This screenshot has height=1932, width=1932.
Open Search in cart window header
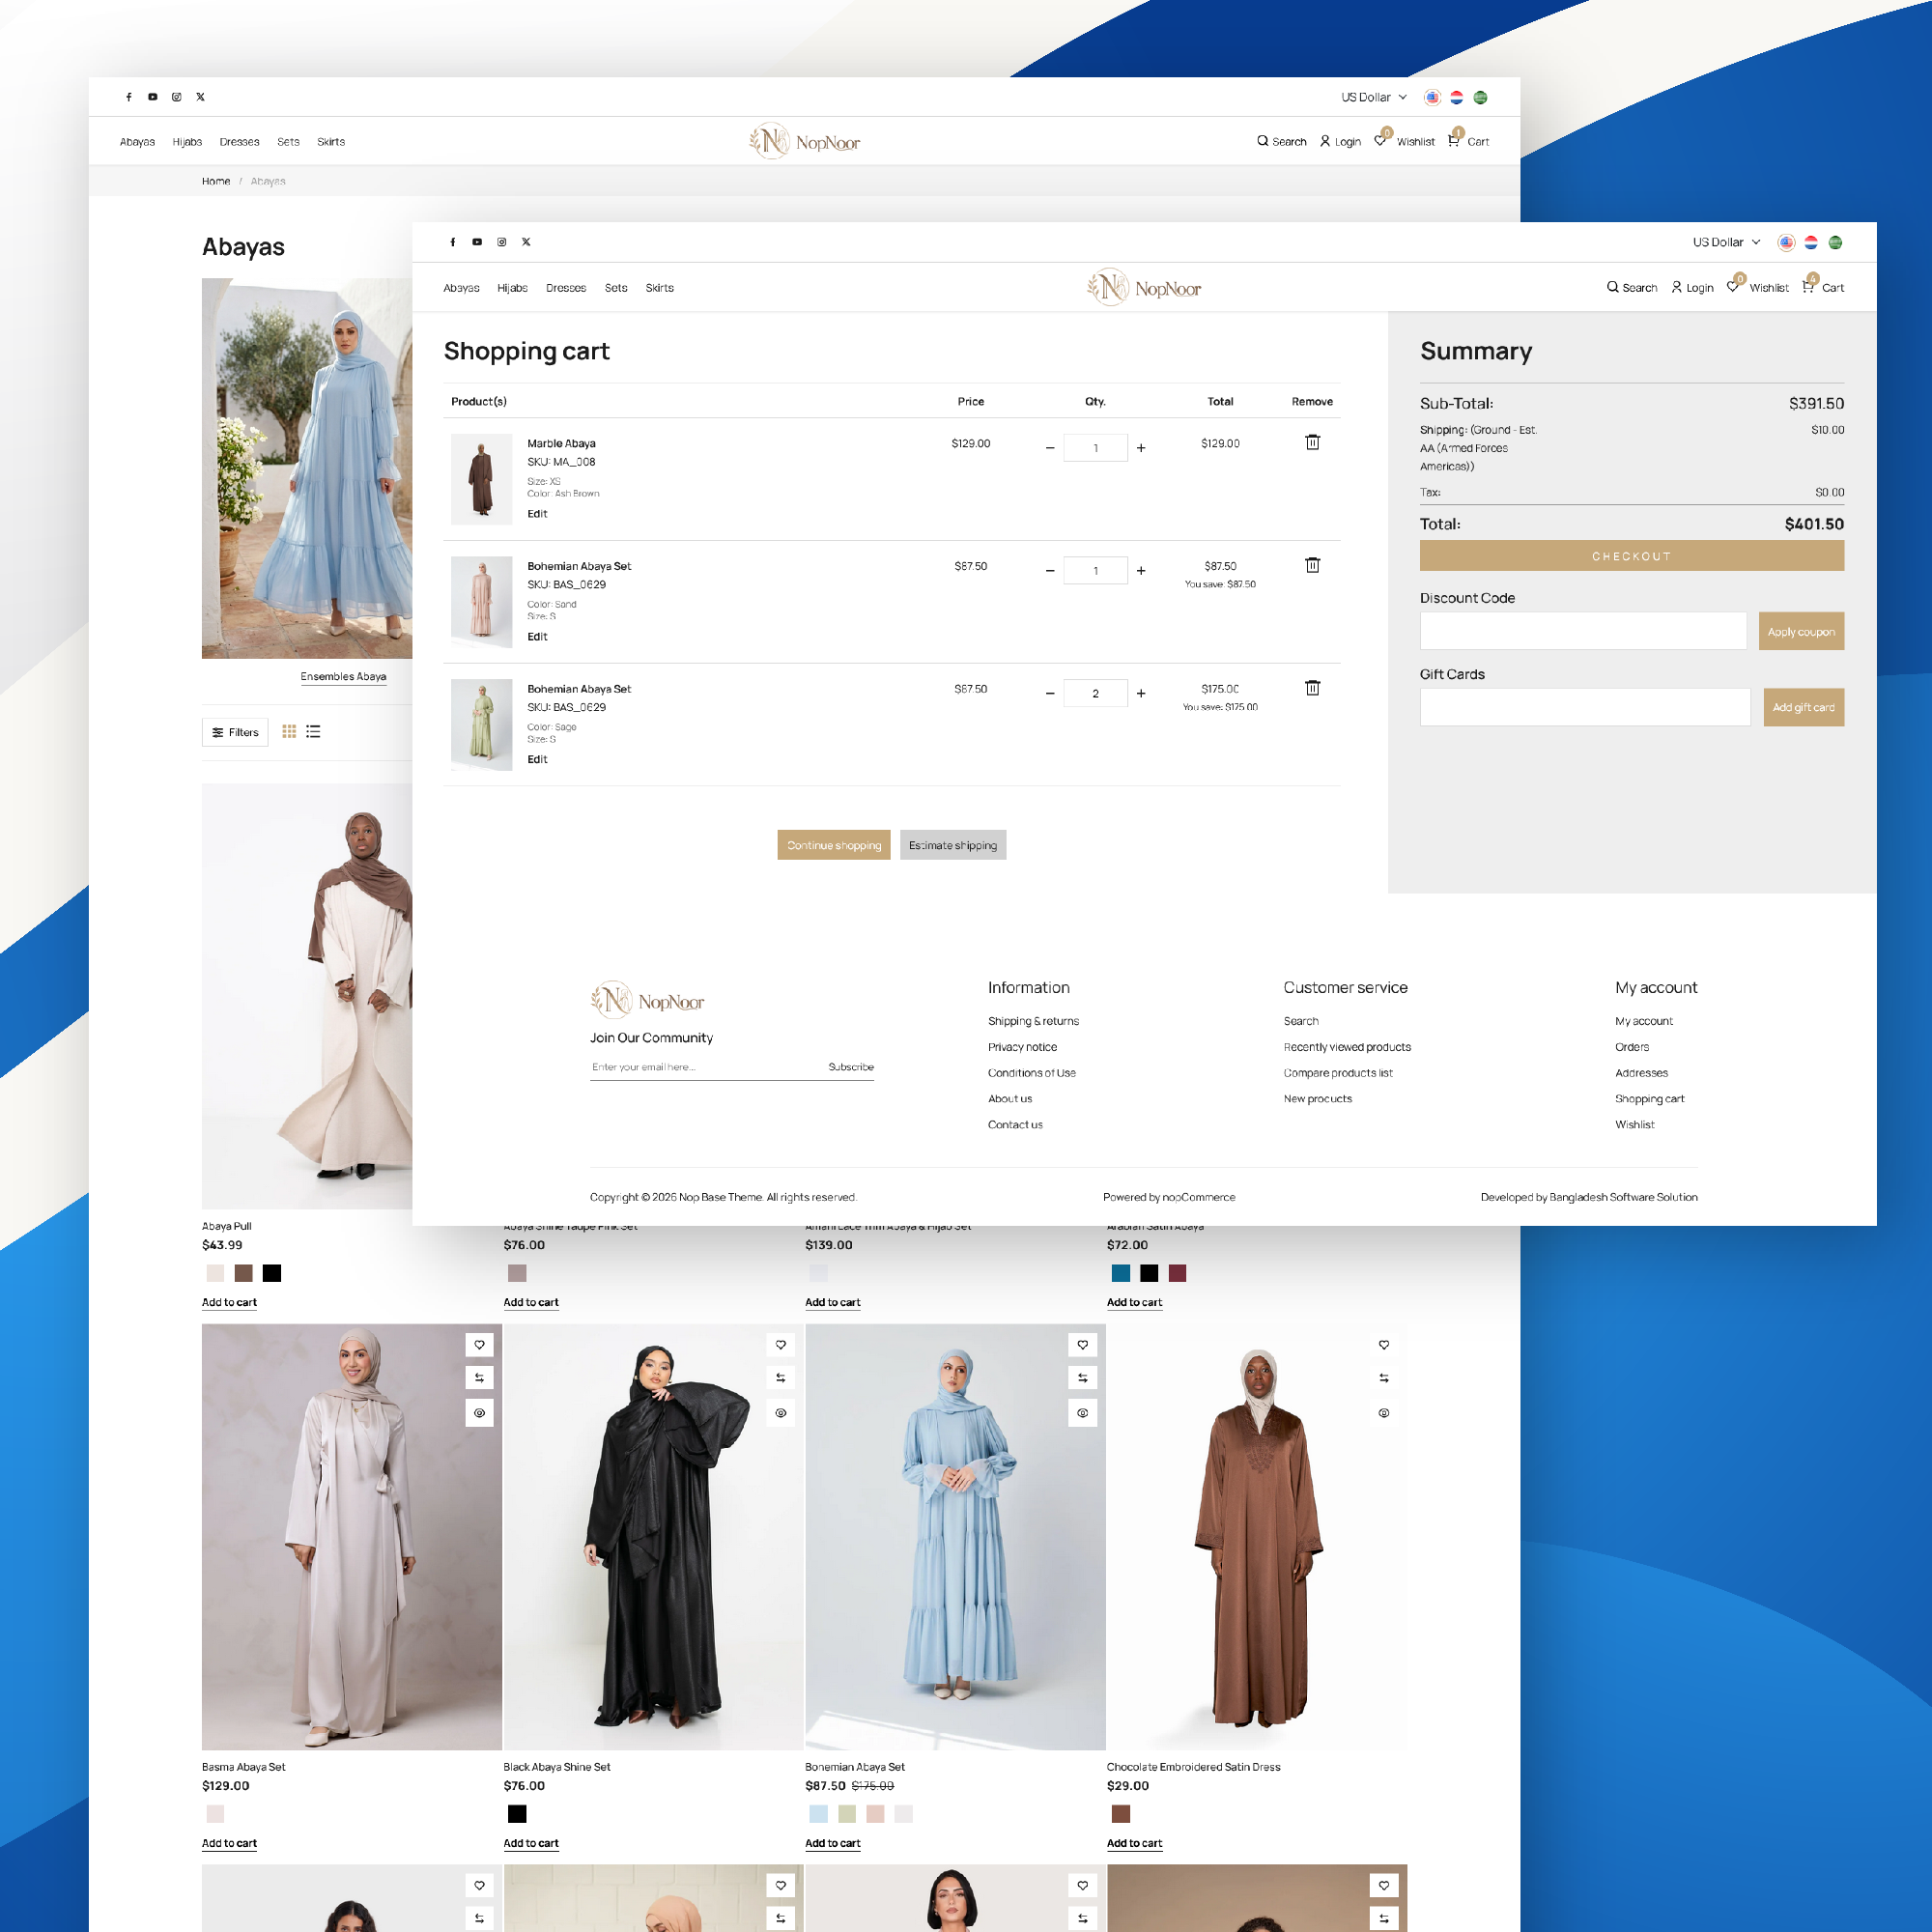tap(1632, 287)
